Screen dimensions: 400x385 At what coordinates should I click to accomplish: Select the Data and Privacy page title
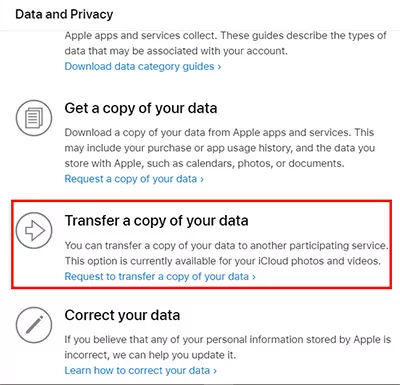coord(64,14)
